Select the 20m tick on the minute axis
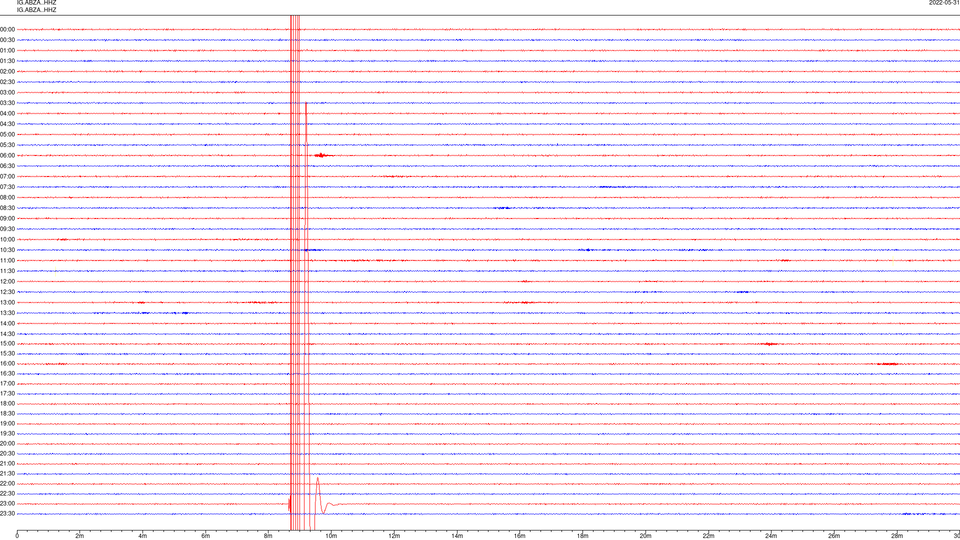Screen dimensions: 960x540 pyautogui.click(x=645, y=536)
